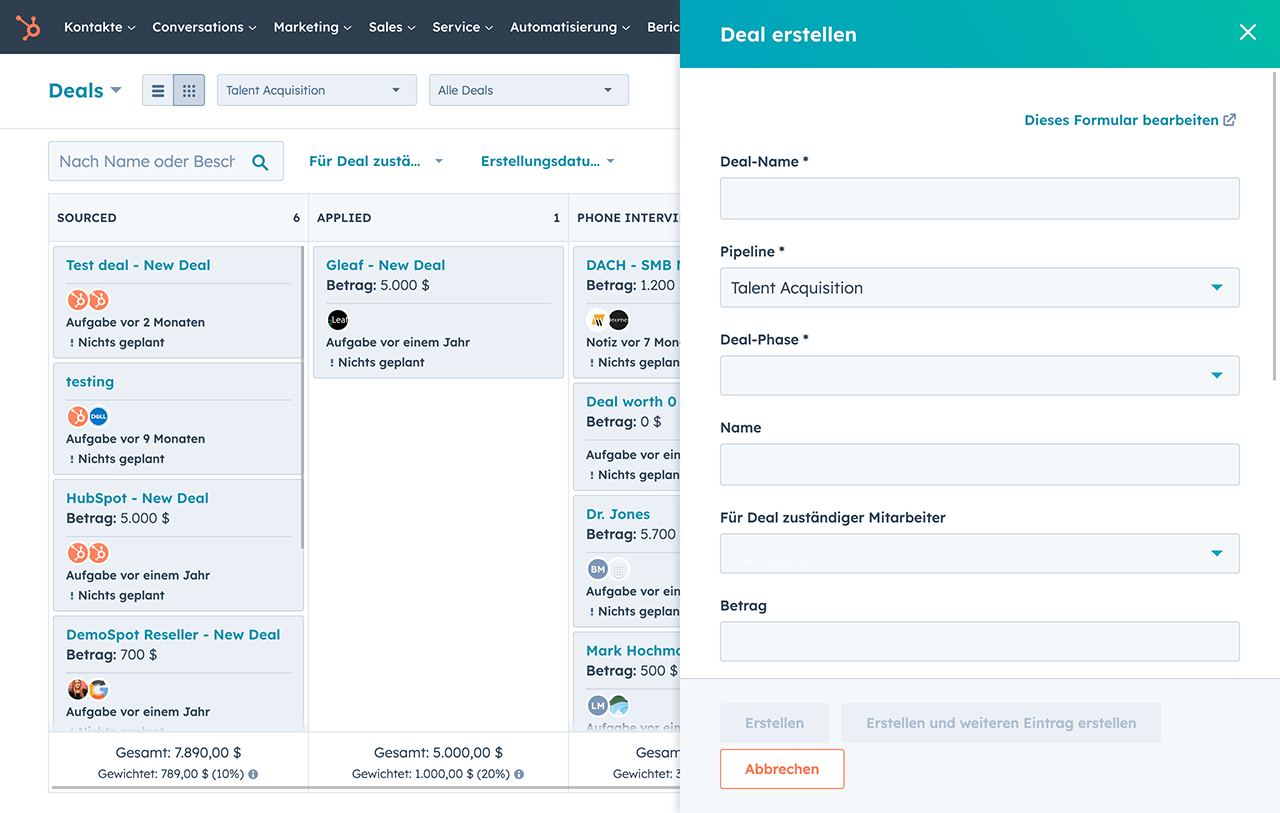This screenshot has width=1280, height=813.
Task: Open the testing deal link
Action: point(90,382)
